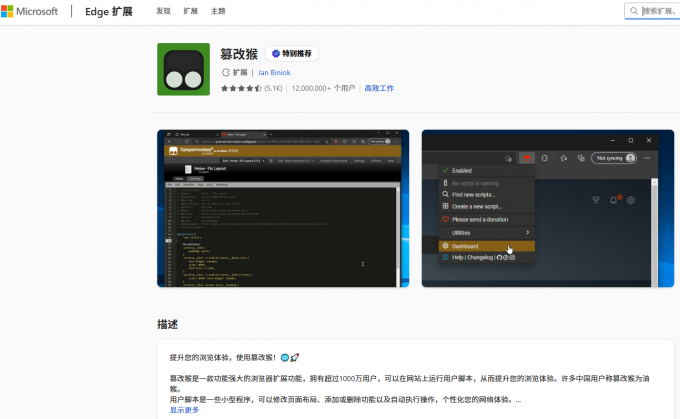Screen dimensions: 680x419
Task: Click 显示更多 to expand description
Action: (184, 410)
